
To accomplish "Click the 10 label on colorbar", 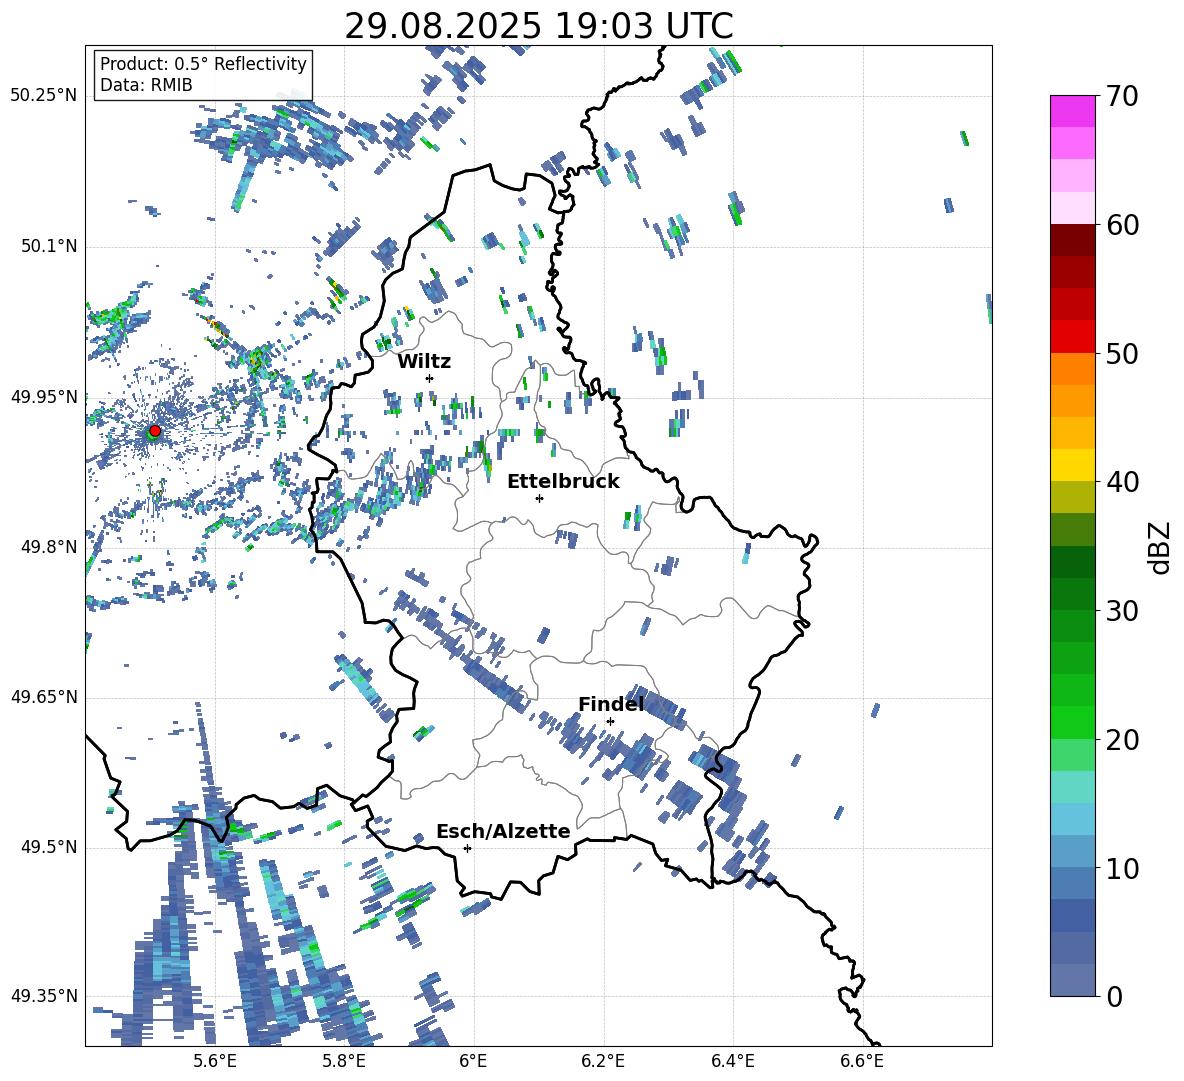I will pos(1123,868).
